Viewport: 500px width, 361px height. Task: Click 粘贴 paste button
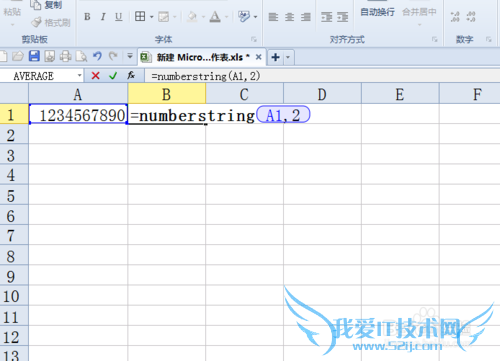tap(12, 12)
